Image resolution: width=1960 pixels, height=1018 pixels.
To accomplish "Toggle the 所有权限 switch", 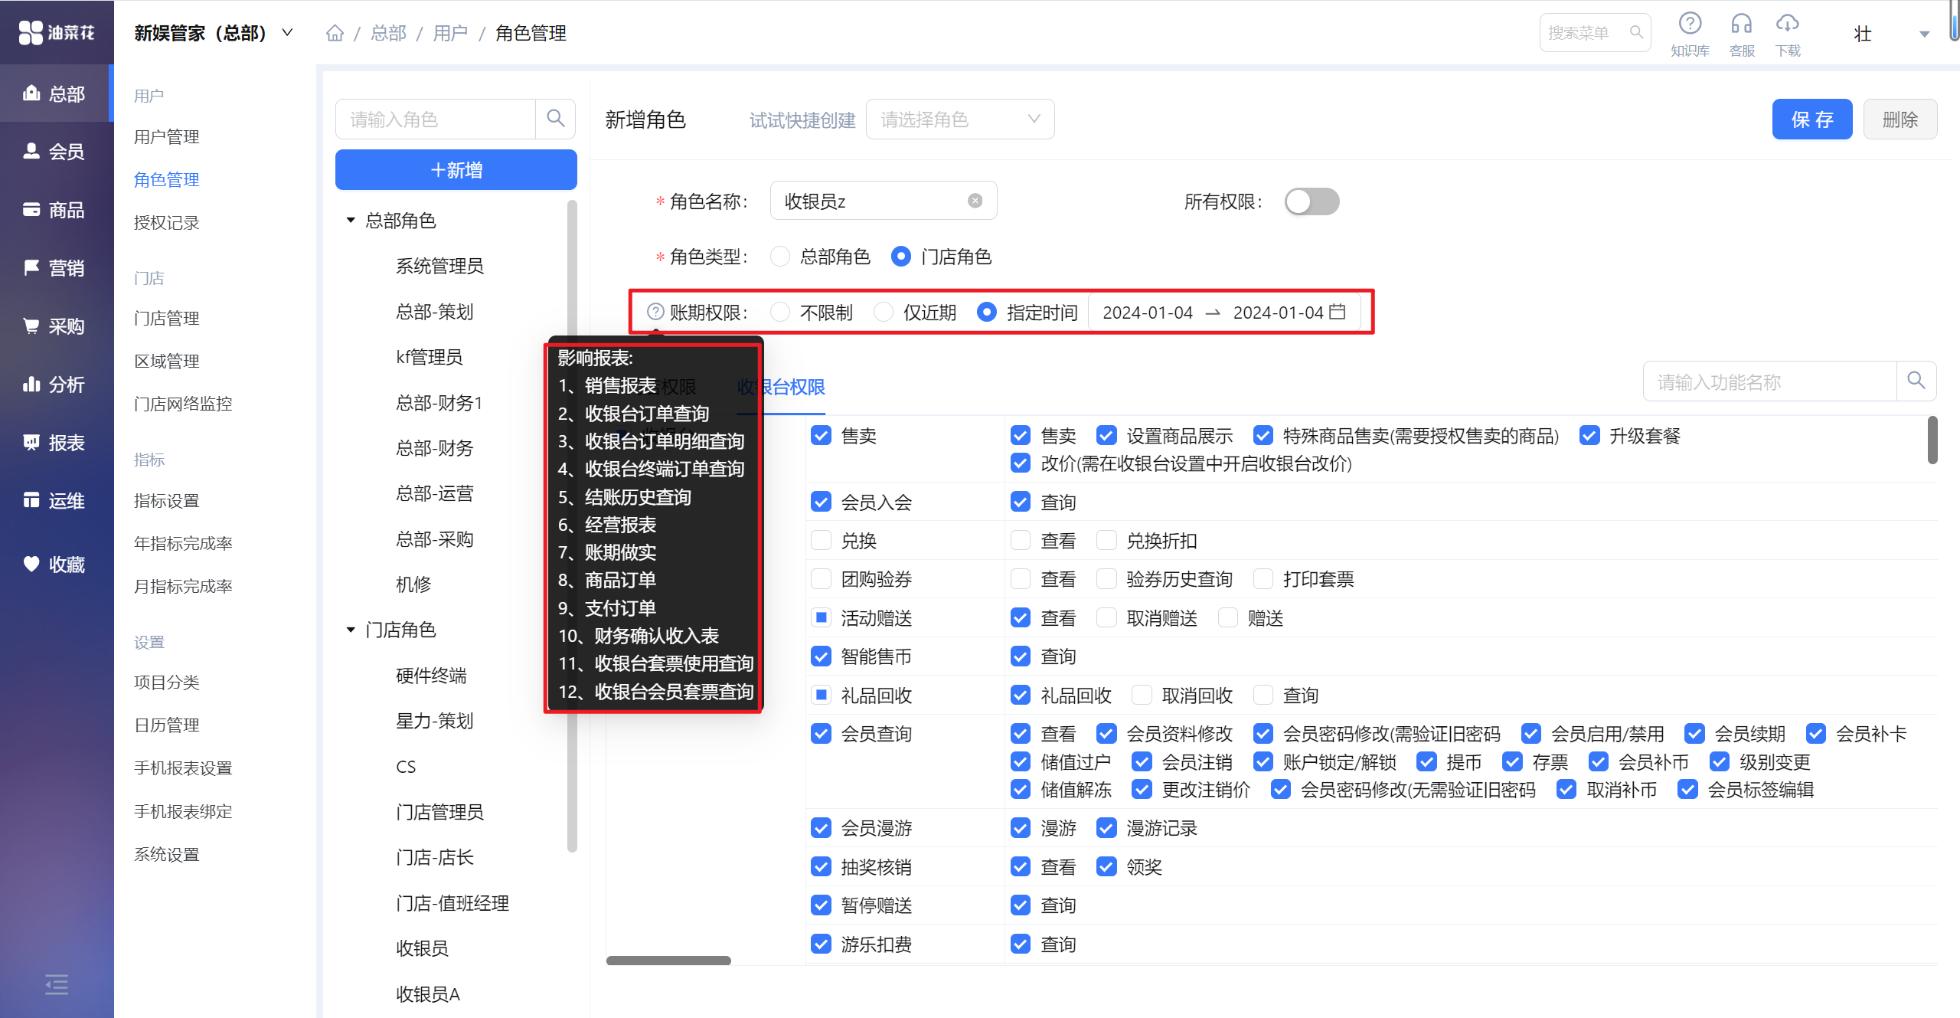I will point(1312,202).
